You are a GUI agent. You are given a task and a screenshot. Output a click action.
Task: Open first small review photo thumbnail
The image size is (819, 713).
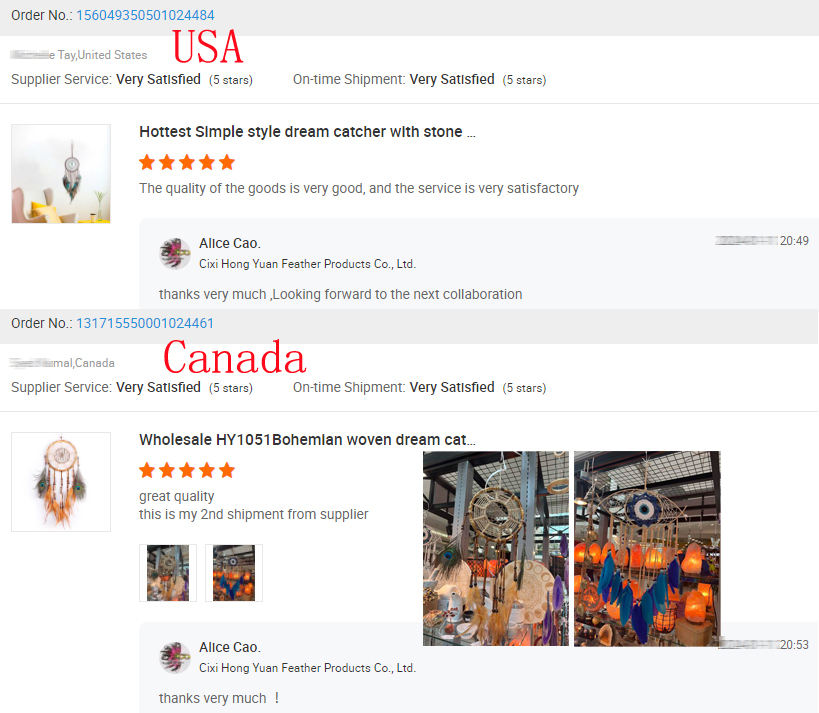pyautogui.click(x=168, y=573)
